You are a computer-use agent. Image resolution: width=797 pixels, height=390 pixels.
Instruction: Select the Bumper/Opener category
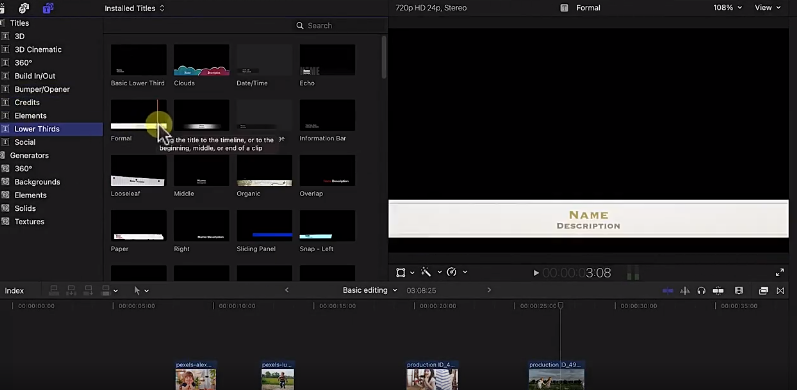42,89
